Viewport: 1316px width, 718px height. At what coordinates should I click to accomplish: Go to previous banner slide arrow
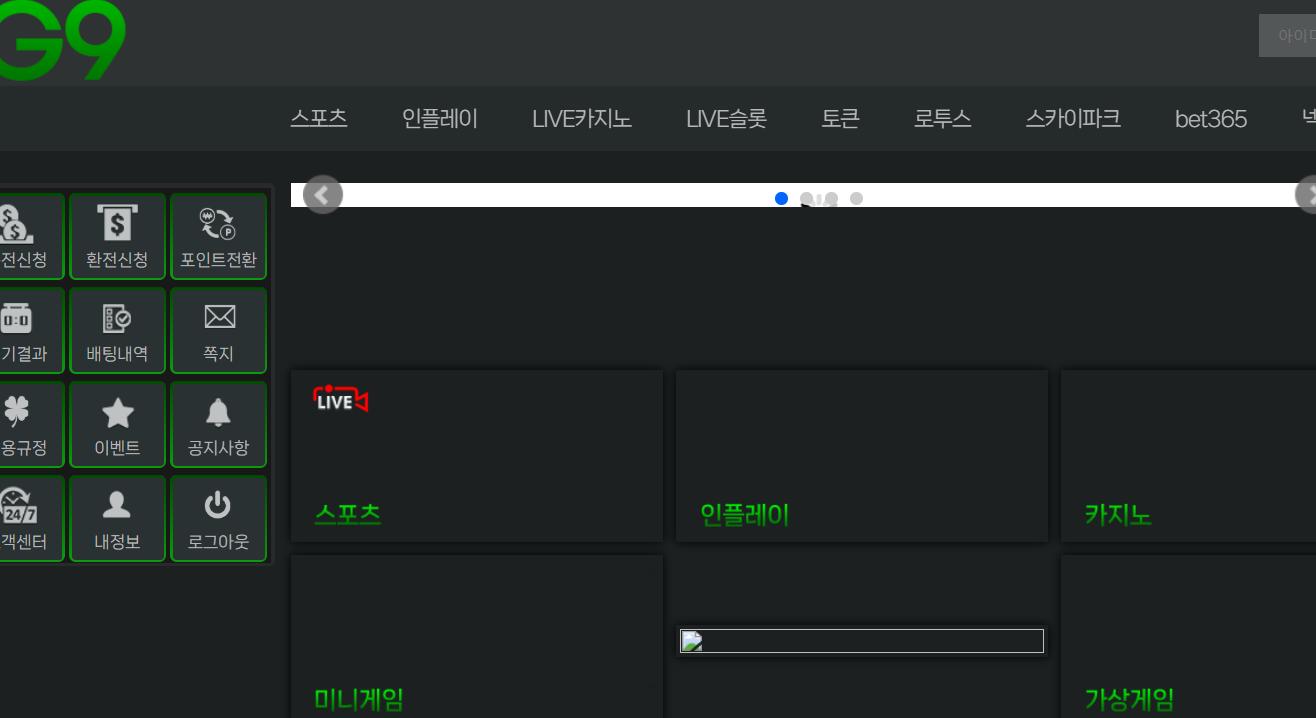point(322,195)
